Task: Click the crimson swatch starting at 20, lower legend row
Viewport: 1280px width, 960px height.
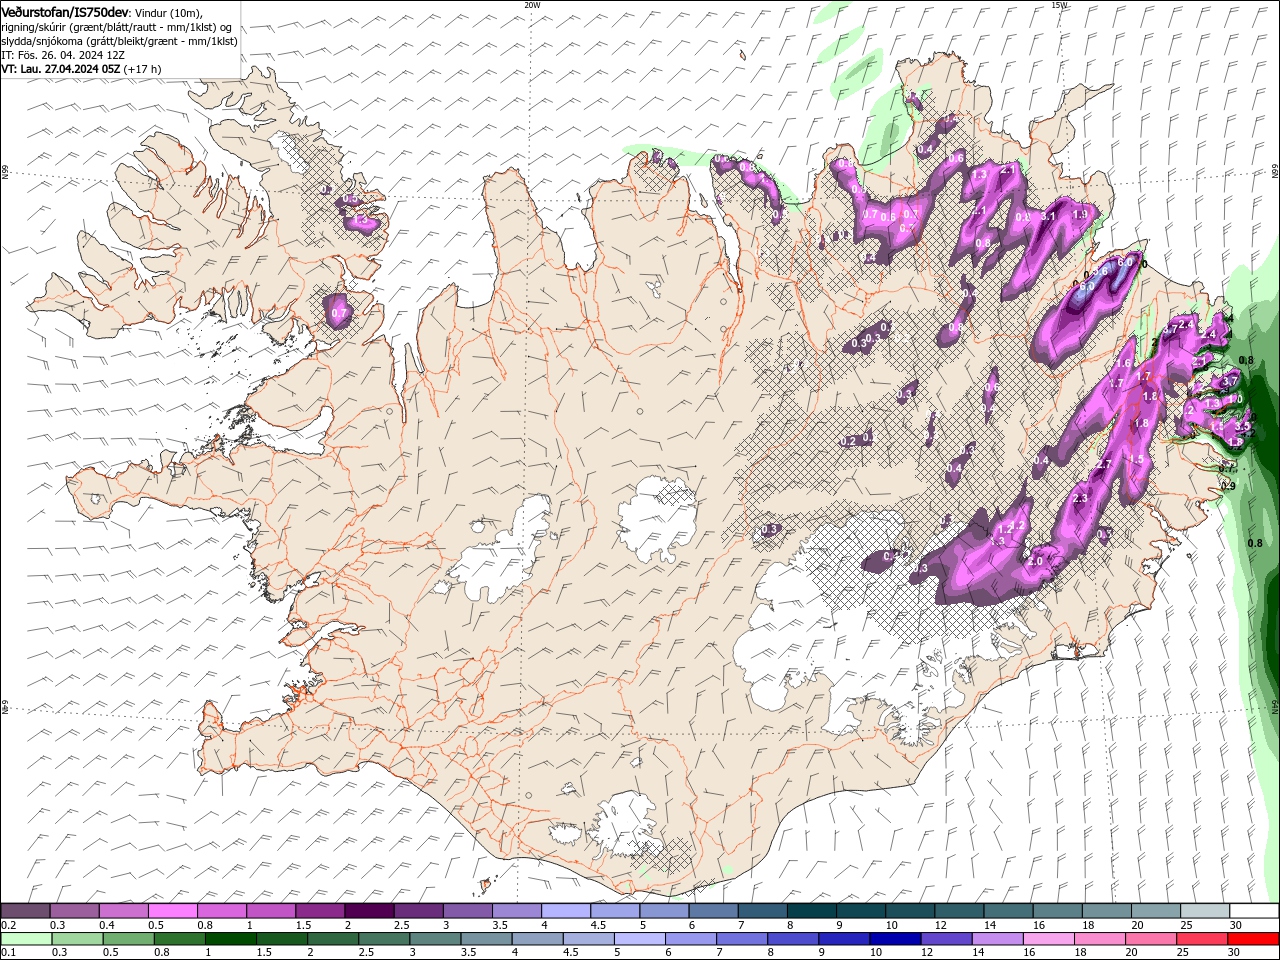Action: tap(1150, 939)
